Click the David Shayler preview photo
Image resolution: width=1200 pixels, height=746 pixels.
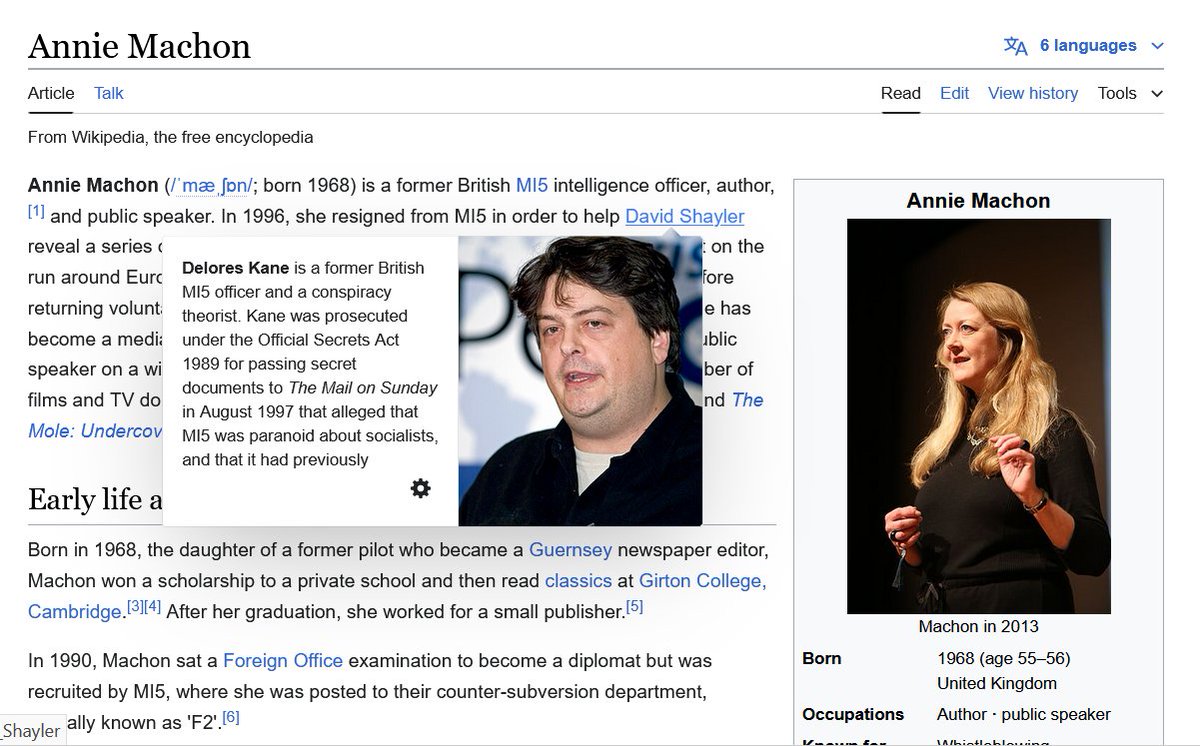(580, 381)
